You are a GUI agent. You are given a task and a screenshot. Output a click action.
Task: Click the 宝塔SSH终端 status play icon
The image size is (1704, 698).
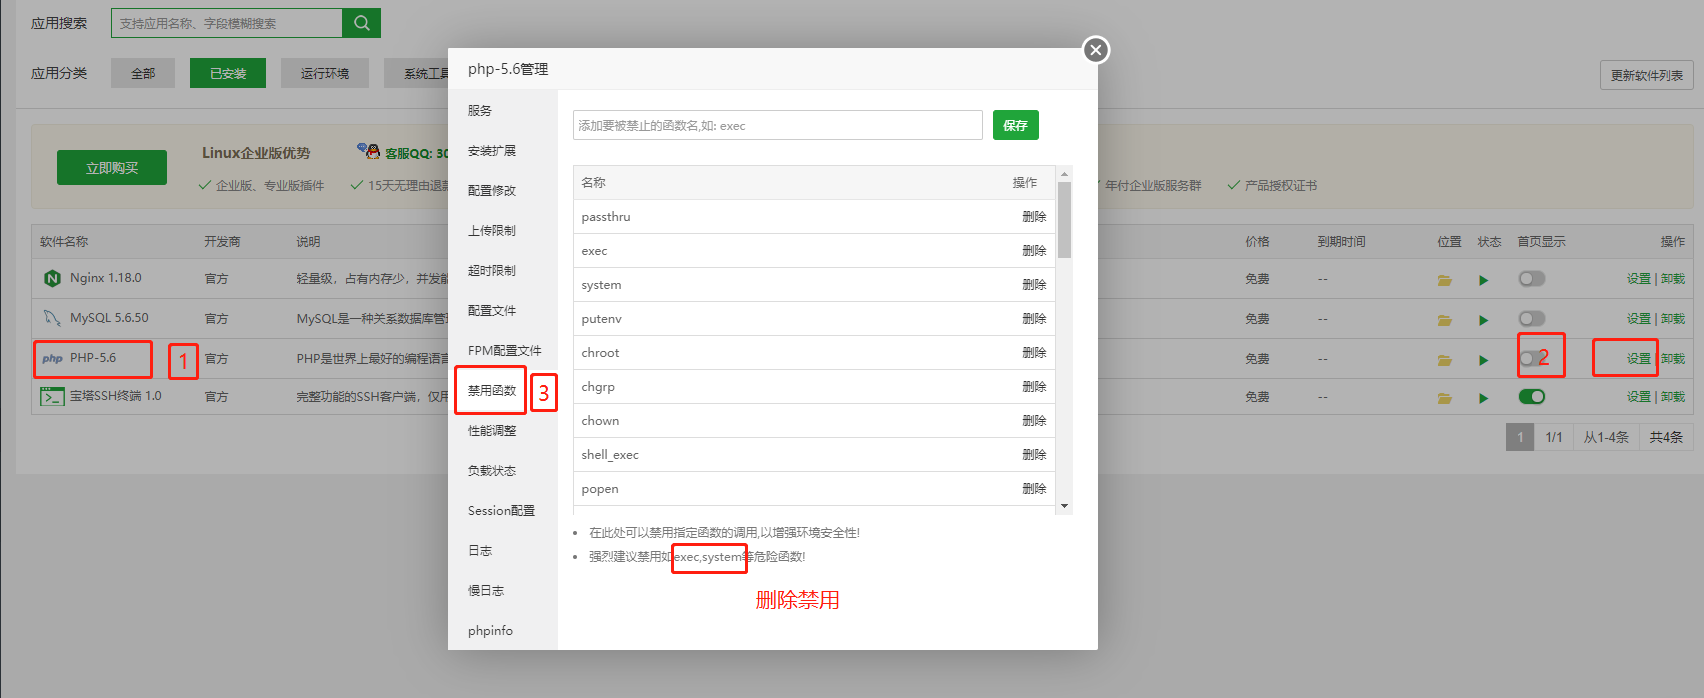pos(1484,398)
